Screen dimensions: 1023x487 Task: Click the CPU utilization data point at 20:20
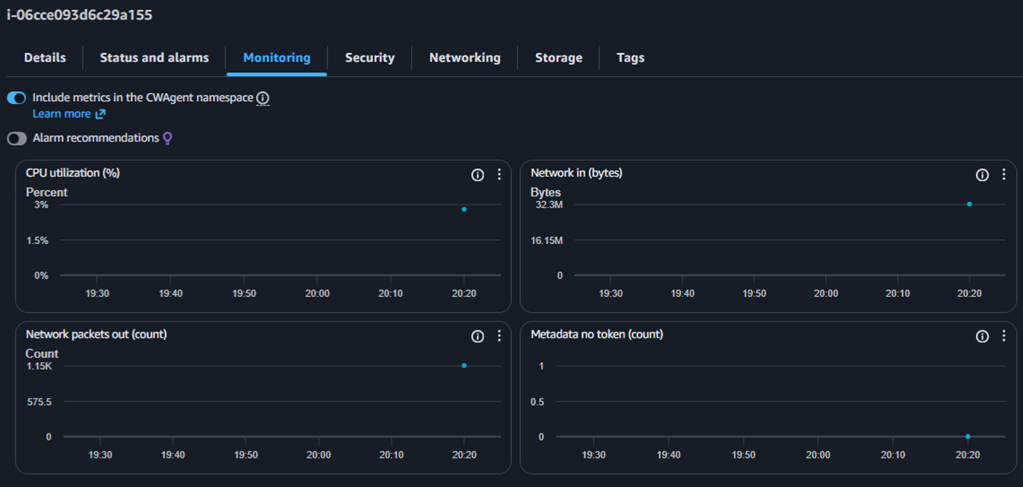point(464,210)
